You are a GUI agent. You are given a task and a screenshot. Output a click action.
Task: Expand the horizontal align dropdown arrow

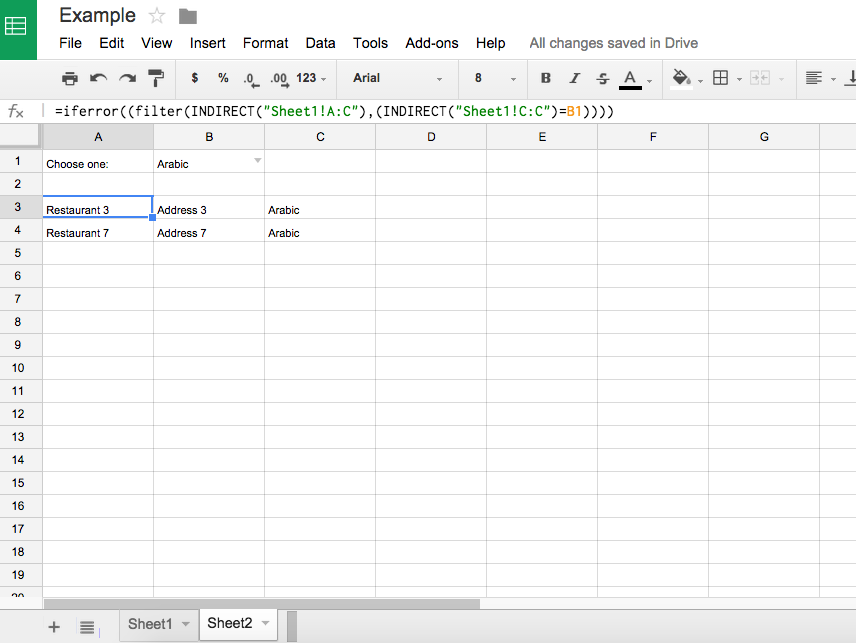(x=833, y=80)
